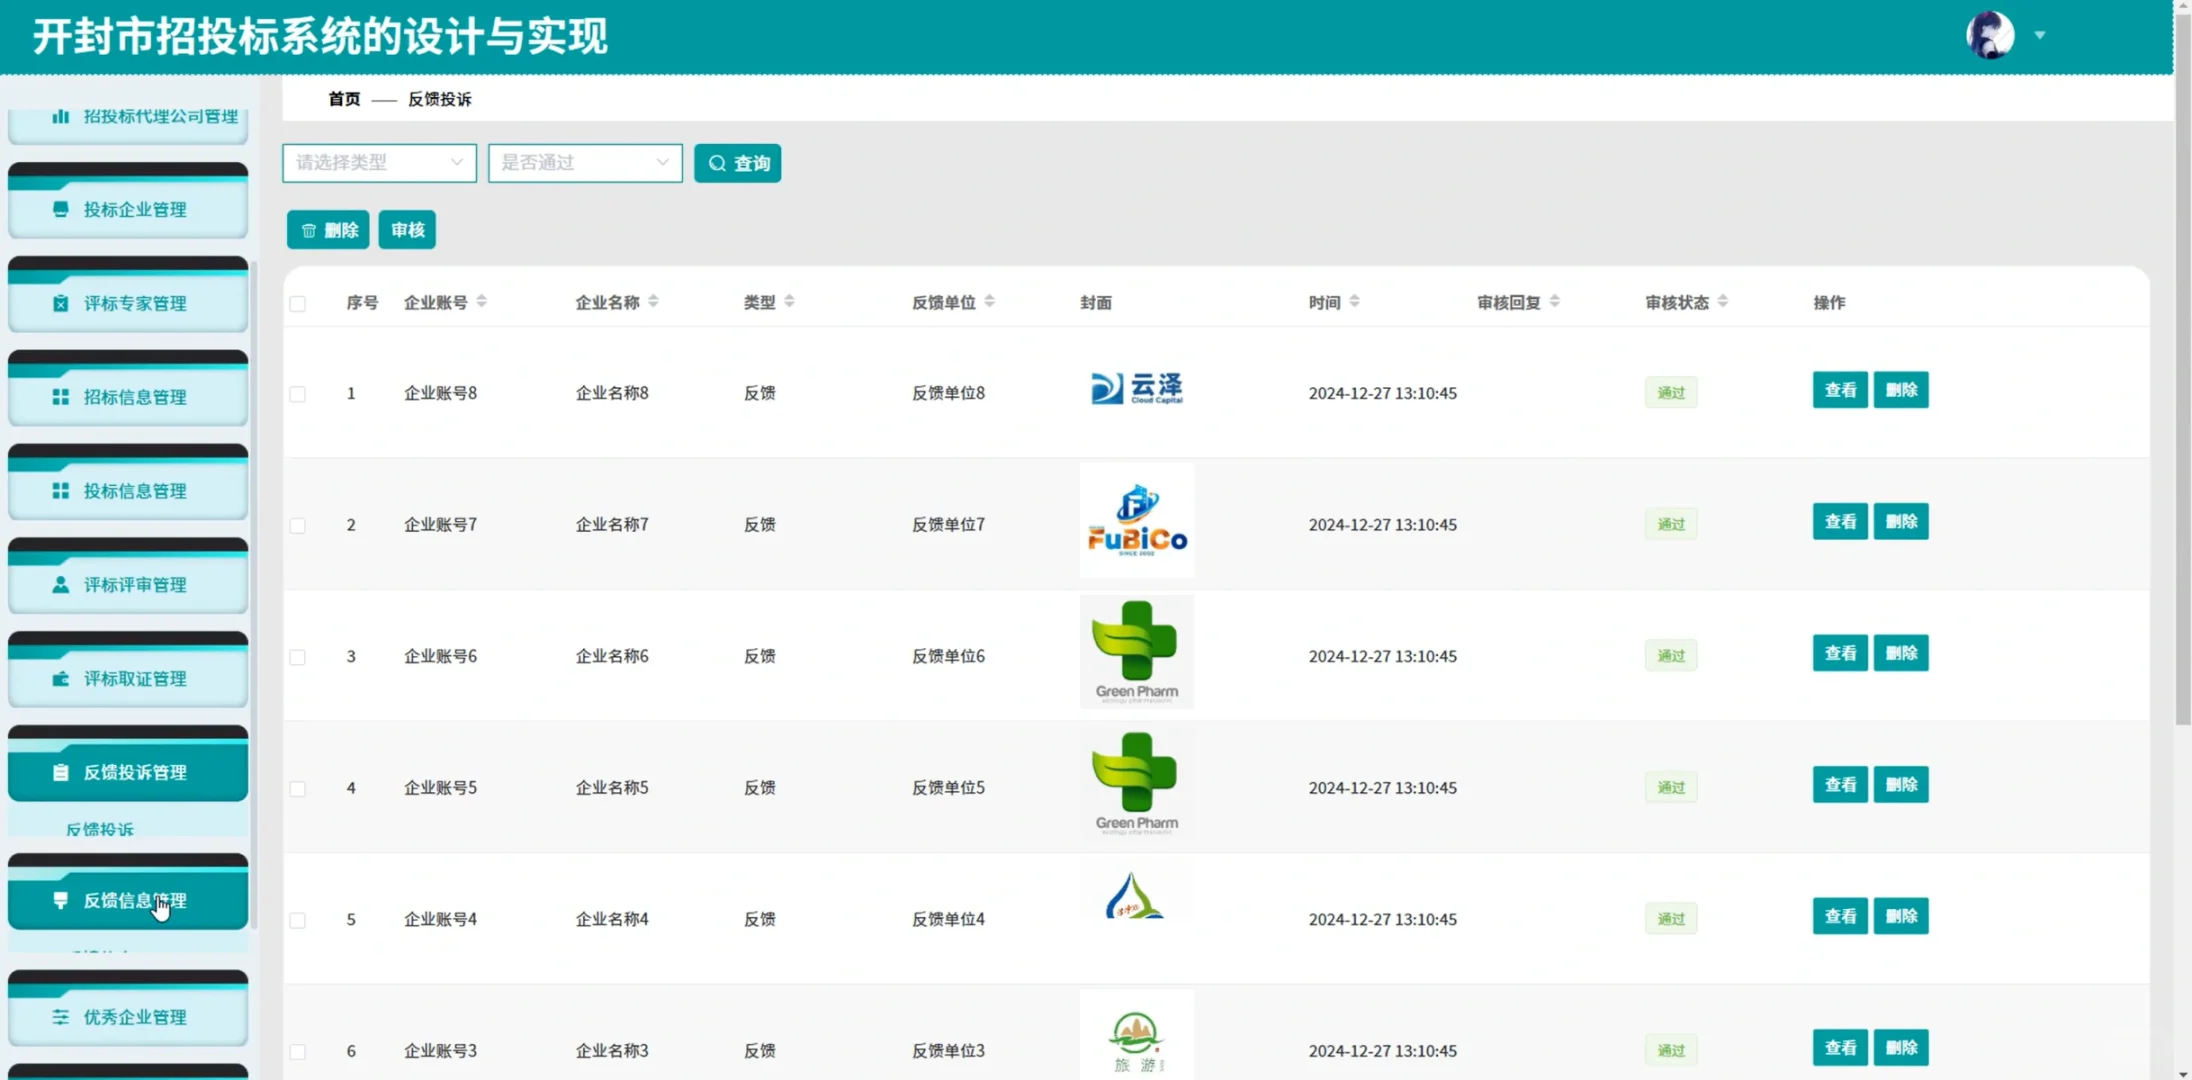This screenshot has height=1080, width=2192.
Task: Click the FuBiCo logo thumbnail
Action: point(1136,519)
